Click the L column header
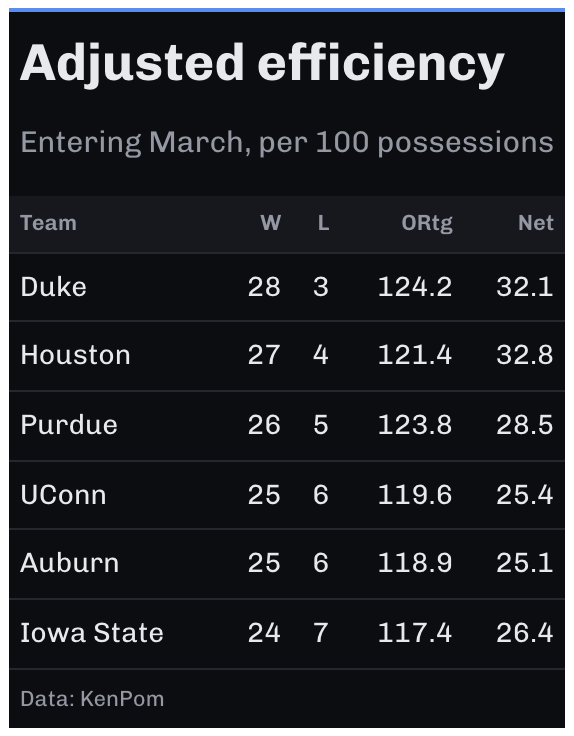This screenshot has width=574, height=736. click(x=323, y=222)
